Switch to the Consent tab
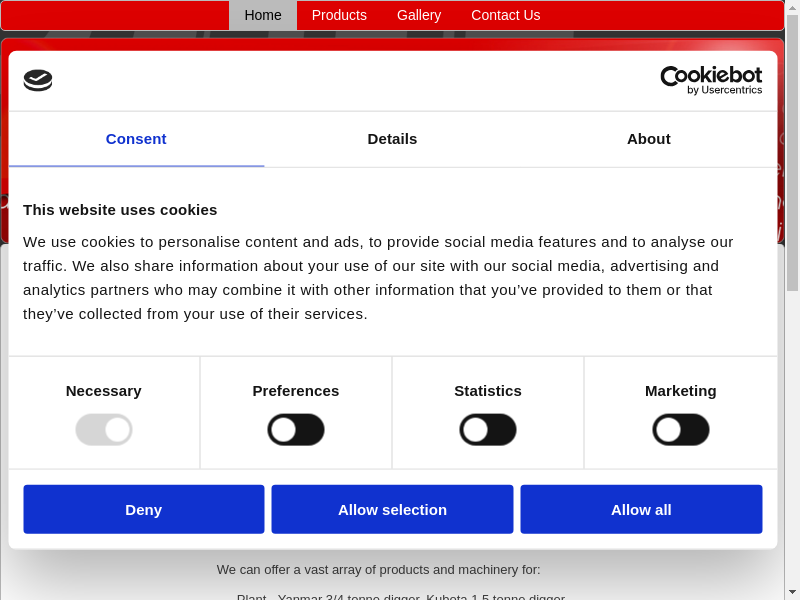Image resolution: width=800 pixels, height=600 pixels. click(136, 139)
